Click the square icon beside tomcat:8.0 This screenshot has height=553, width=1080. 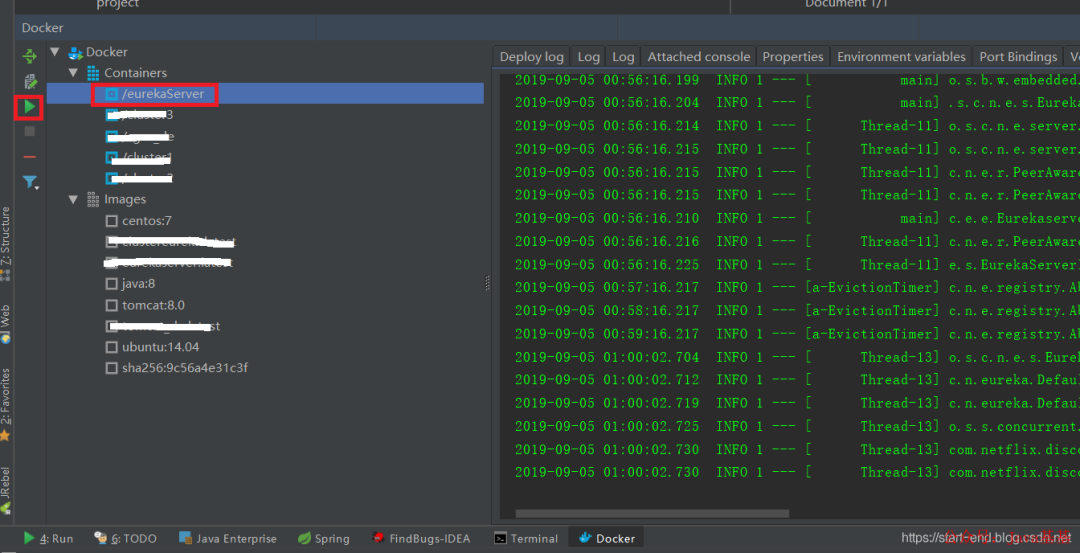[112, 305]
